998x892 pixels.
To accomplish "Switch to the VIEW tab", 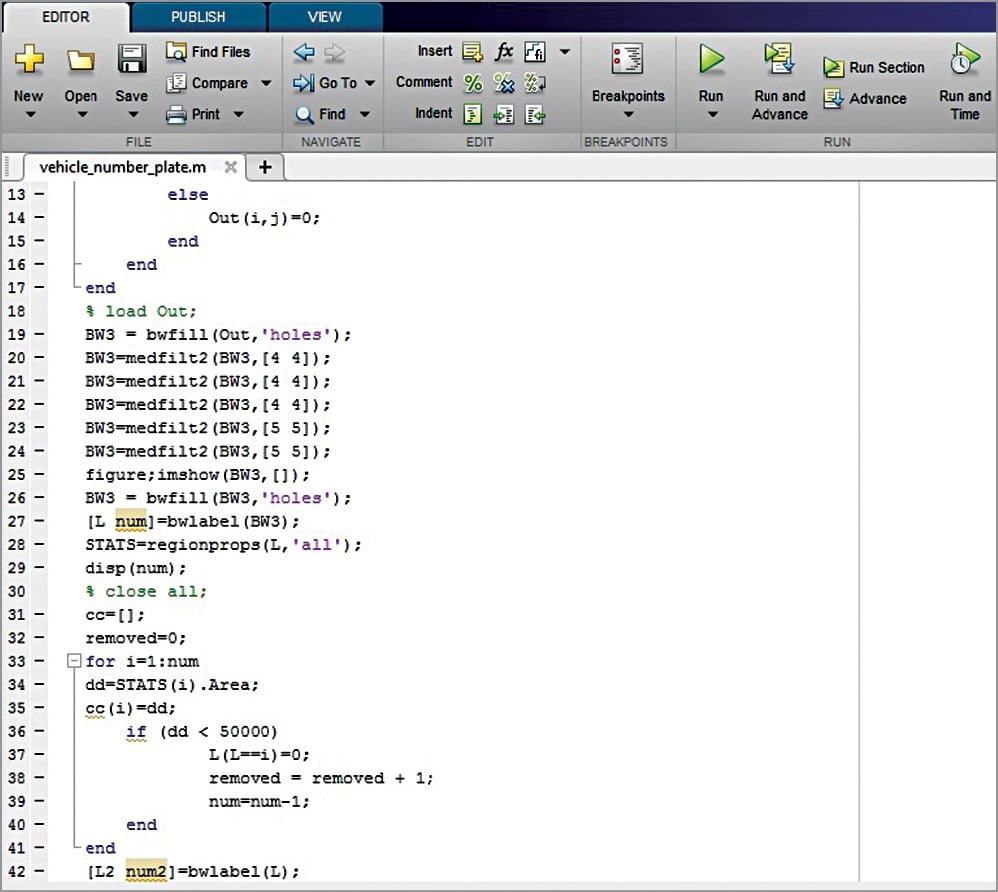I will click(324, 17).
